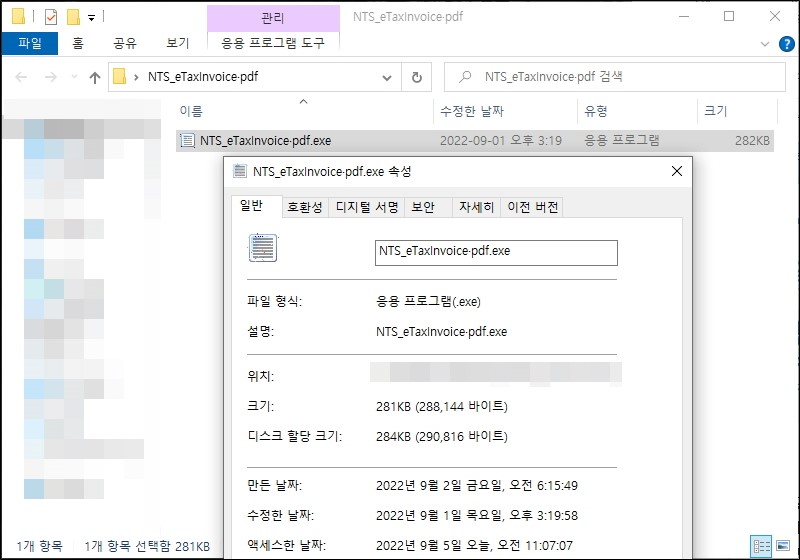
Task: Switch to details view icon
Action: 761,546
